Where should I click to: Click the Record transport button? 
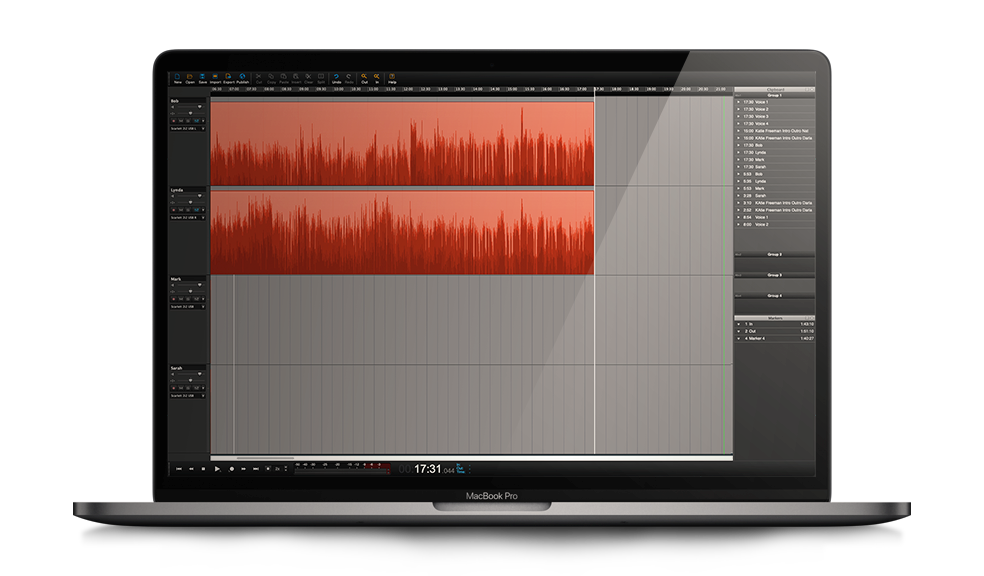pos(232,469)
